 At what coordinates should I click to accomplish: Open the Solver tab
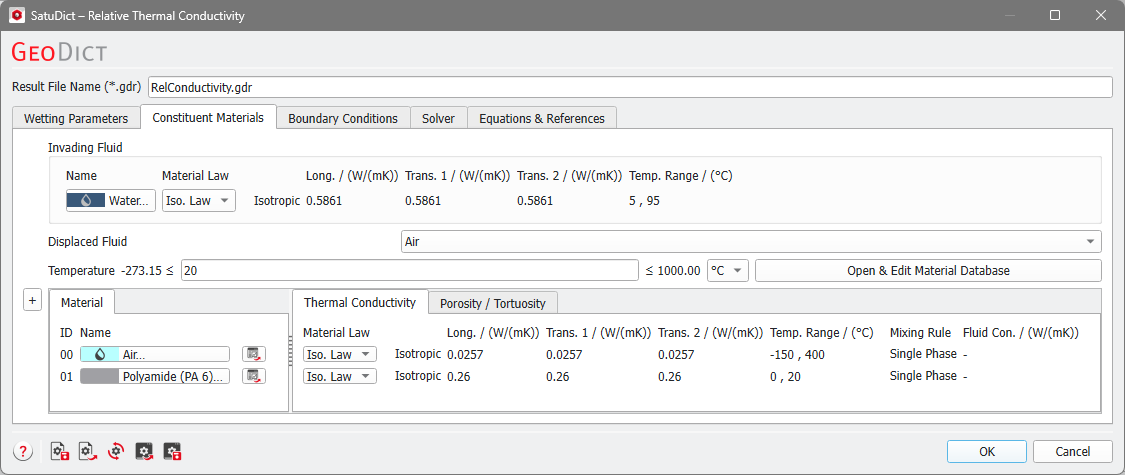tap(438, 118)
